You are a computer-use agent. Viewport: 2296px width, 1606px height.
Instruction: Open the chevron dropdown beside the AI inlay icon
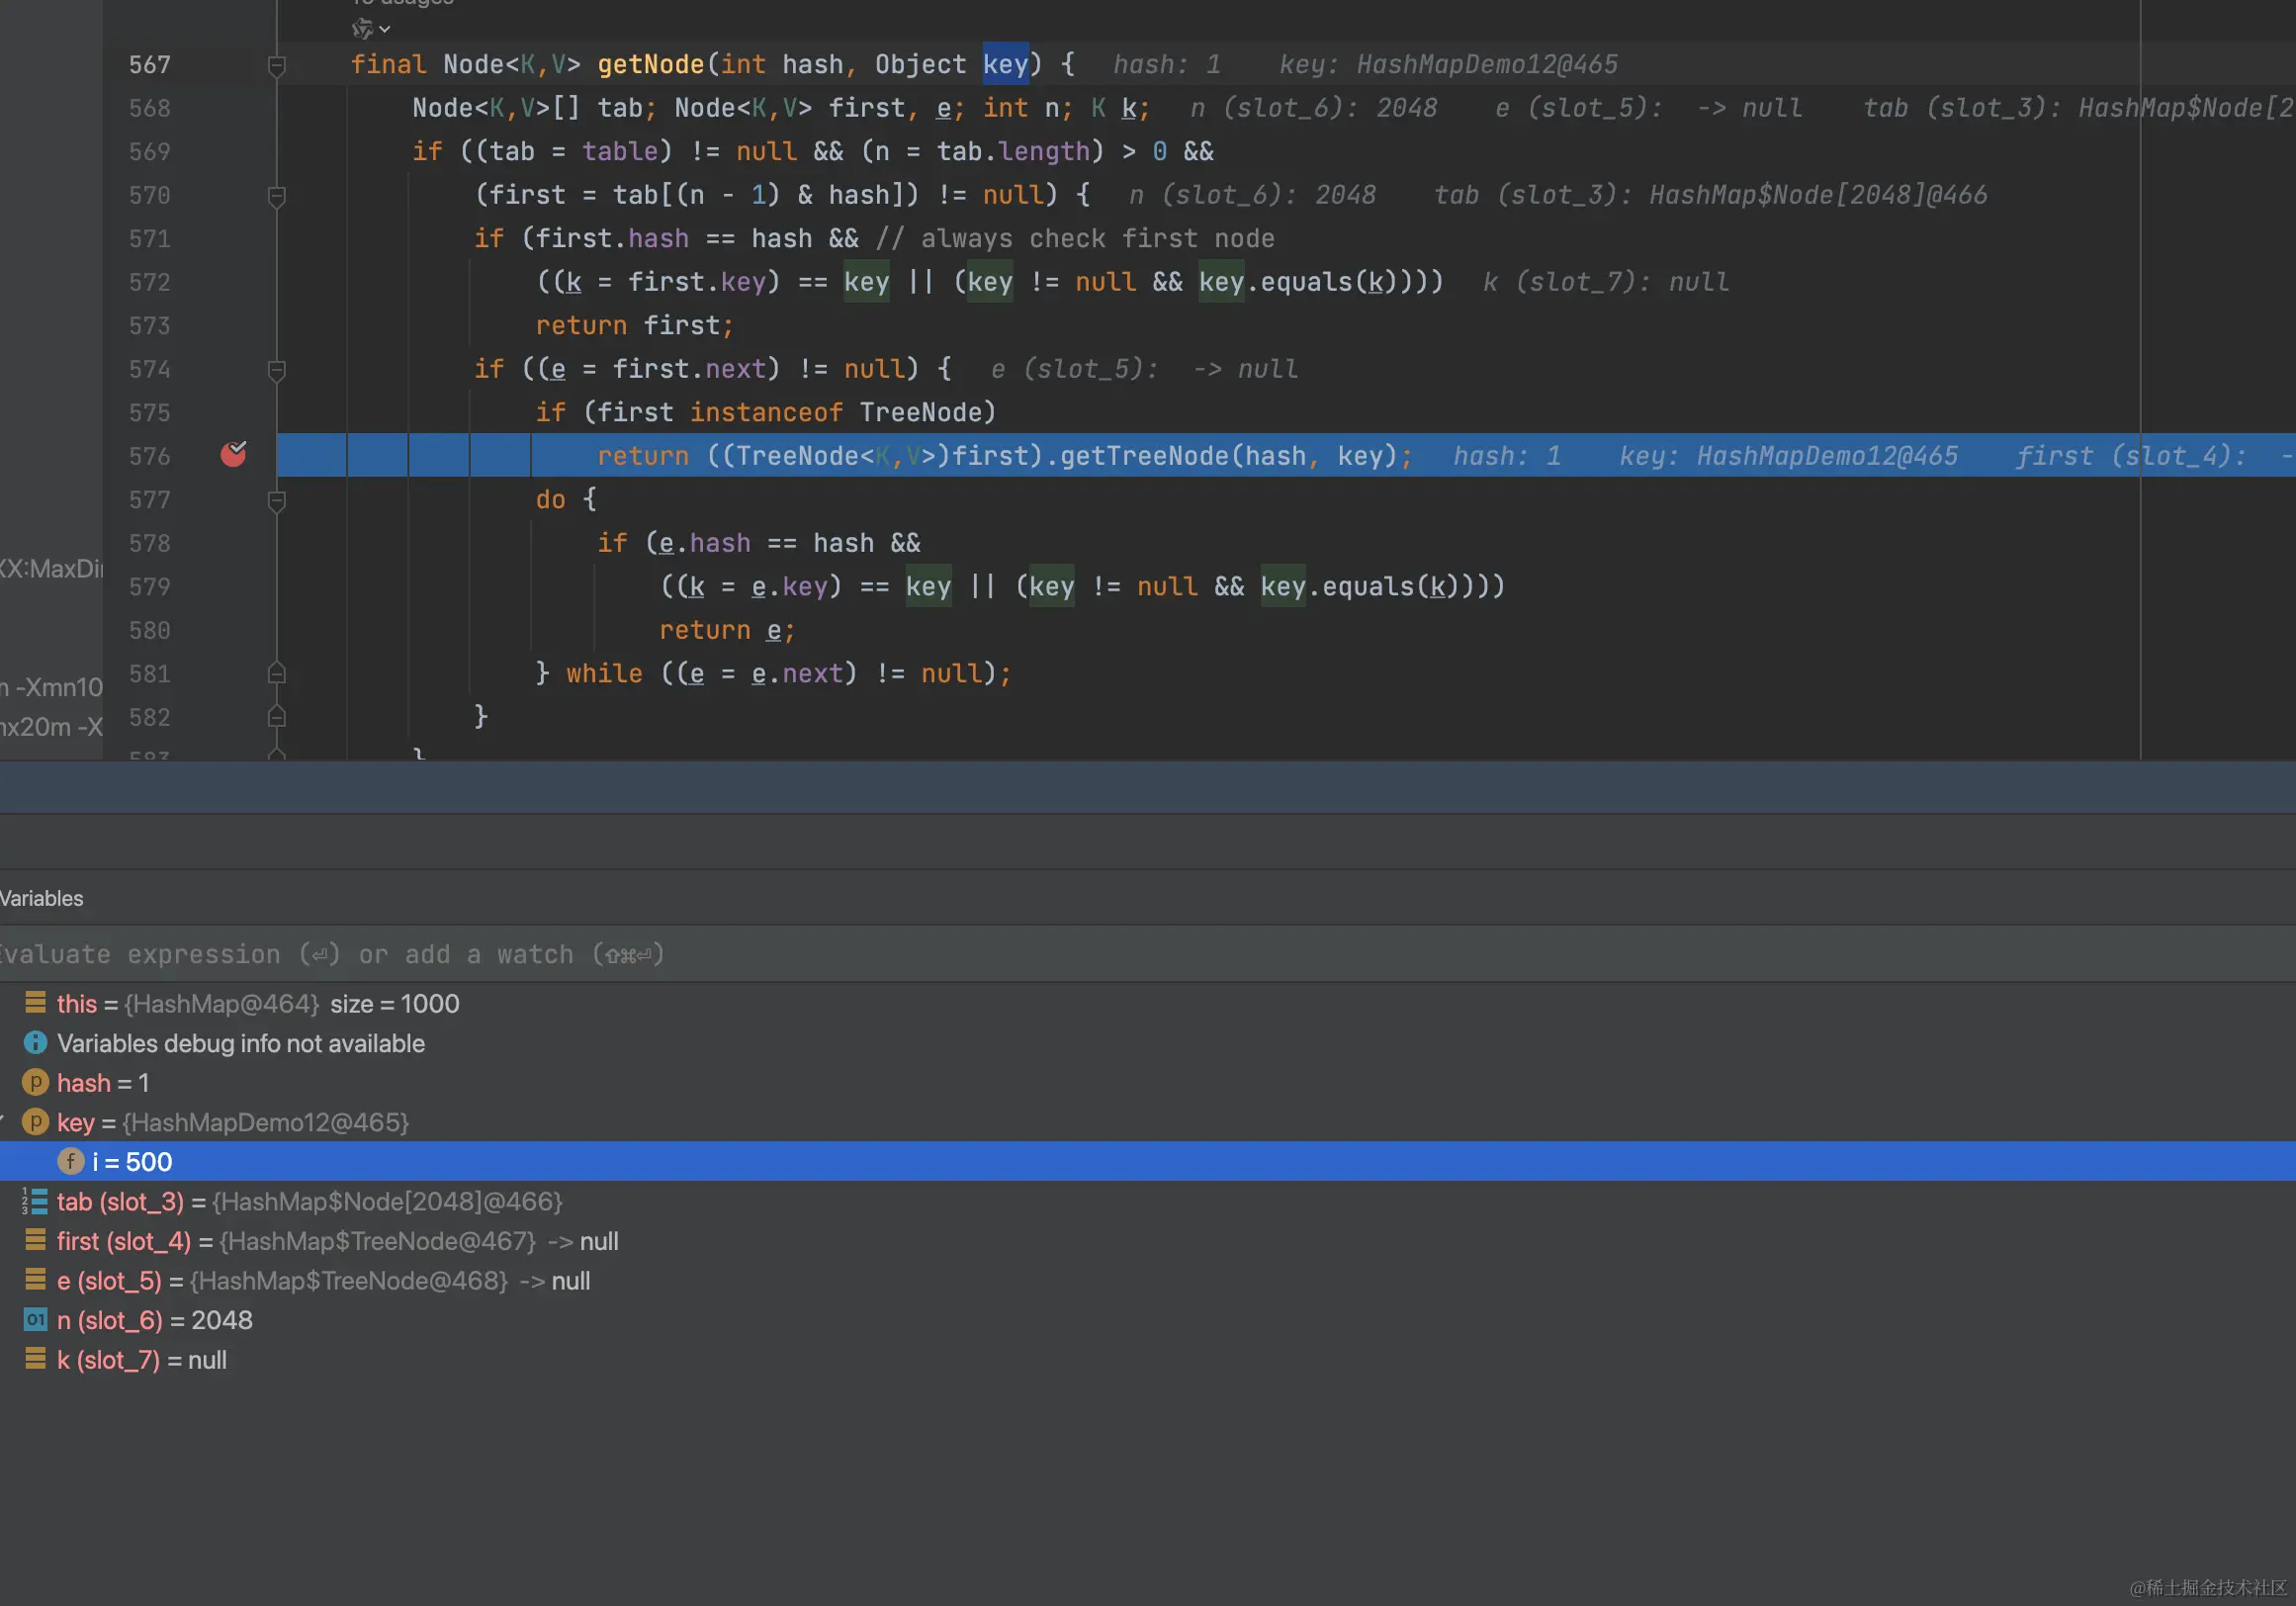(385, 29)
